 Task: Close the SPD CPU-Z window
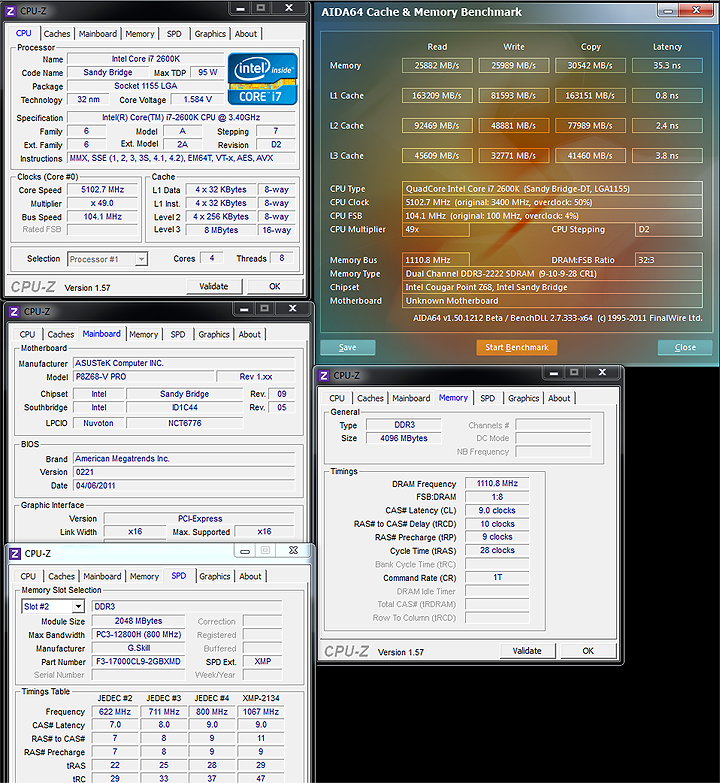click(294, 550)
